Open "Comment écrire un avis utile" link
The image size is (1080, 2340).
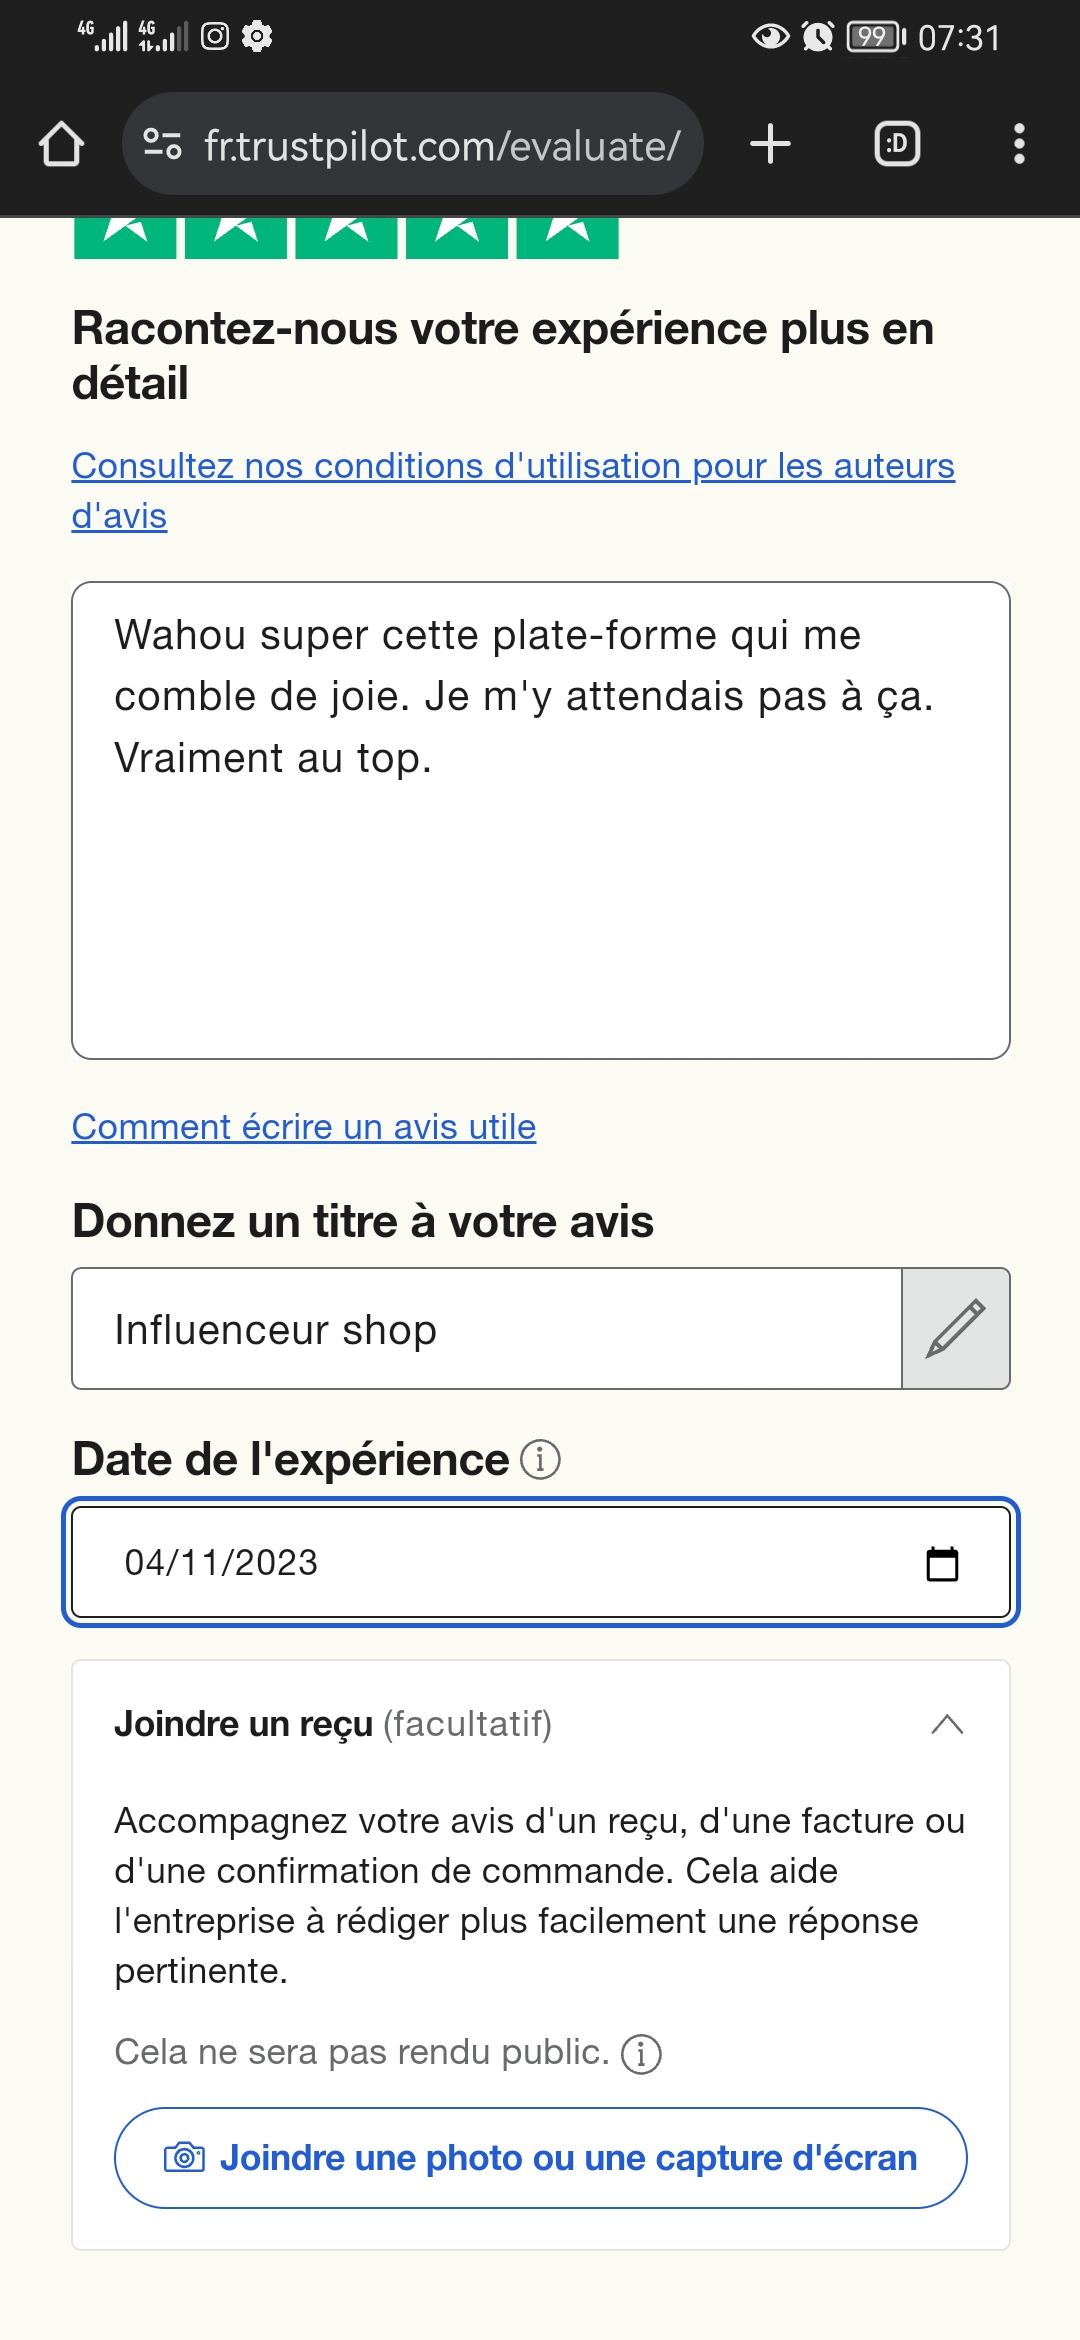[x=304, y=1127]
